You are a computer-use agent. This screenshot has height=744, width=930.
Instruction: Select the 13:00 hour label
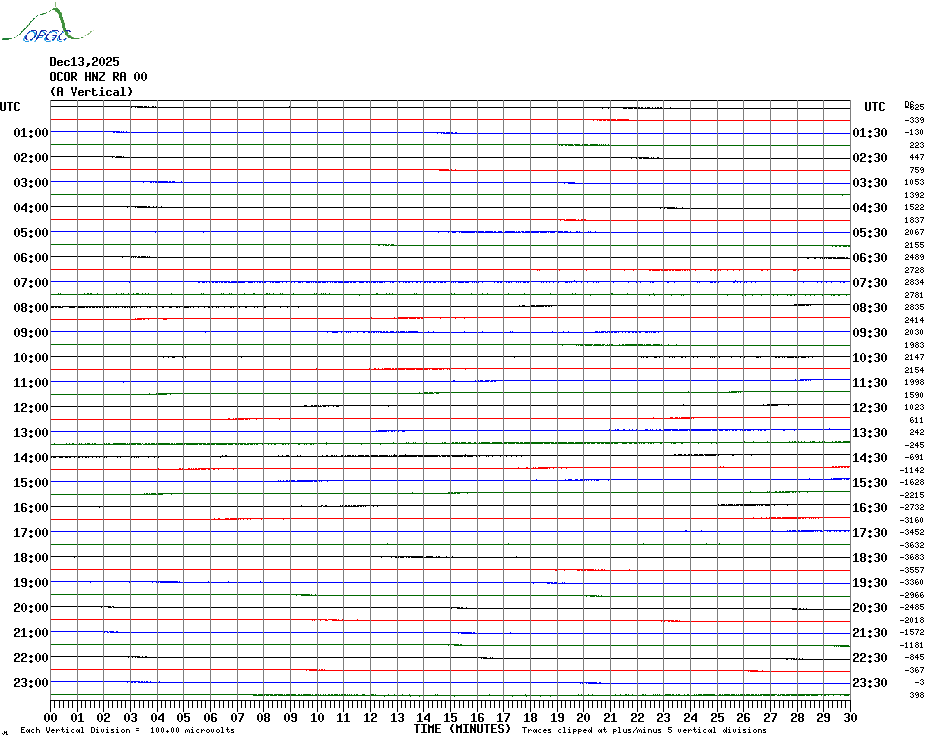[x=31, y=433]
